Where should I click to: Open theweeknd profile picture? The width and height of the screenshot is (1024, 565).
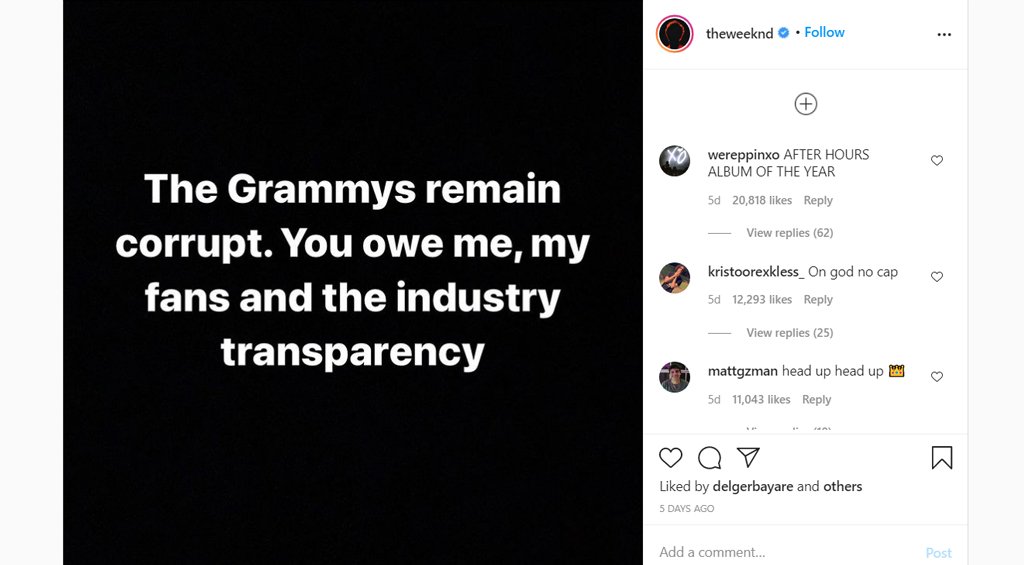[x=675, y=34]
